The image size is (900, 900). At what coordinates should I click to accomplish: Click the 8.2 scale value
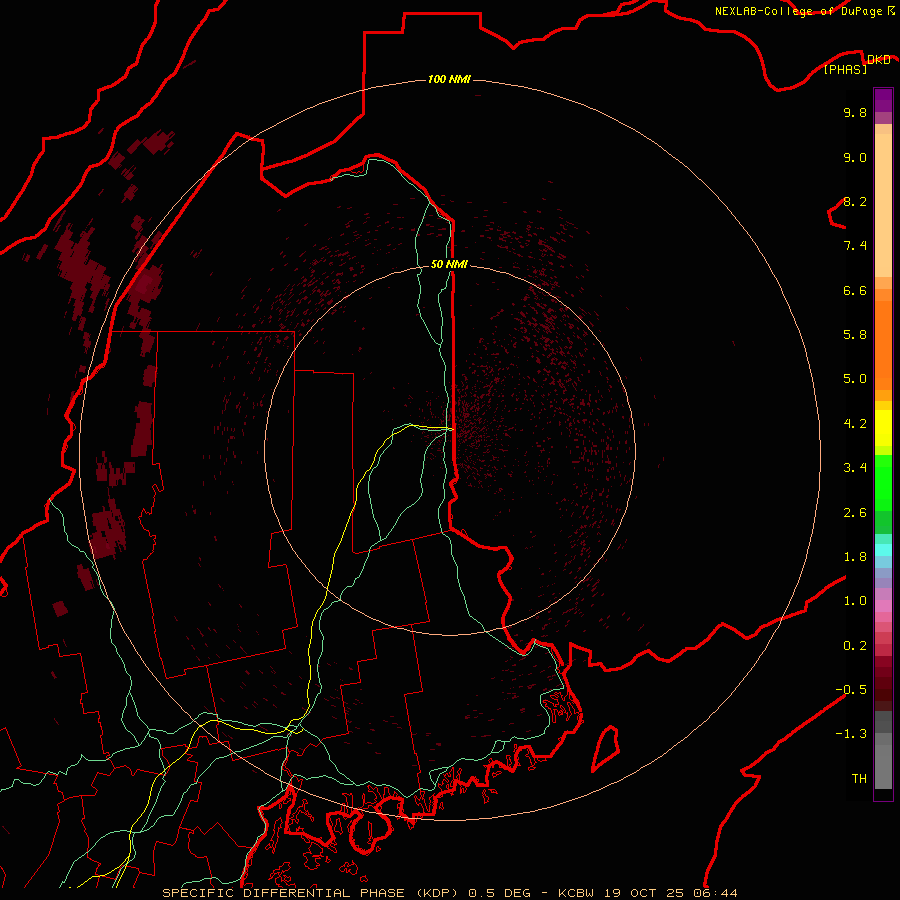[855, 201]
